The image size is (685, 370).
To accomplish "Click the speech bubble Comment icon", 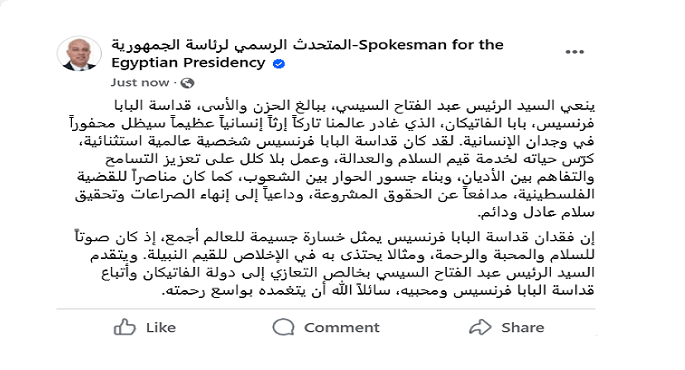I will click(283, 327).
